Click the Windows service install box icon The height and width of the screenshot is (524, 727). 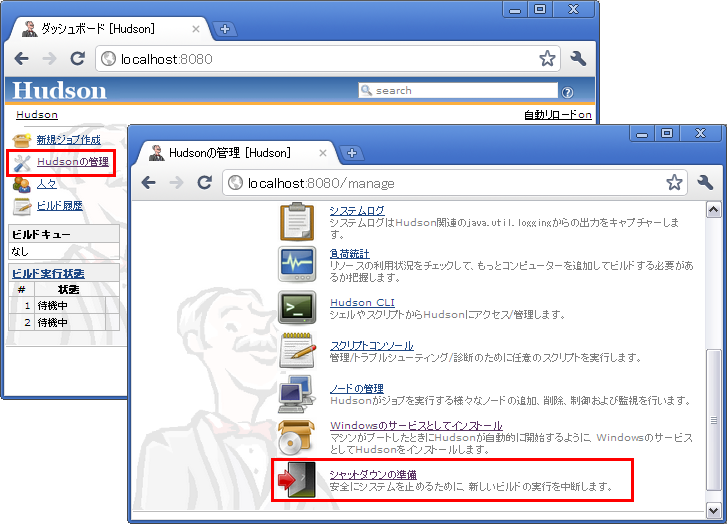pos(296,437)
